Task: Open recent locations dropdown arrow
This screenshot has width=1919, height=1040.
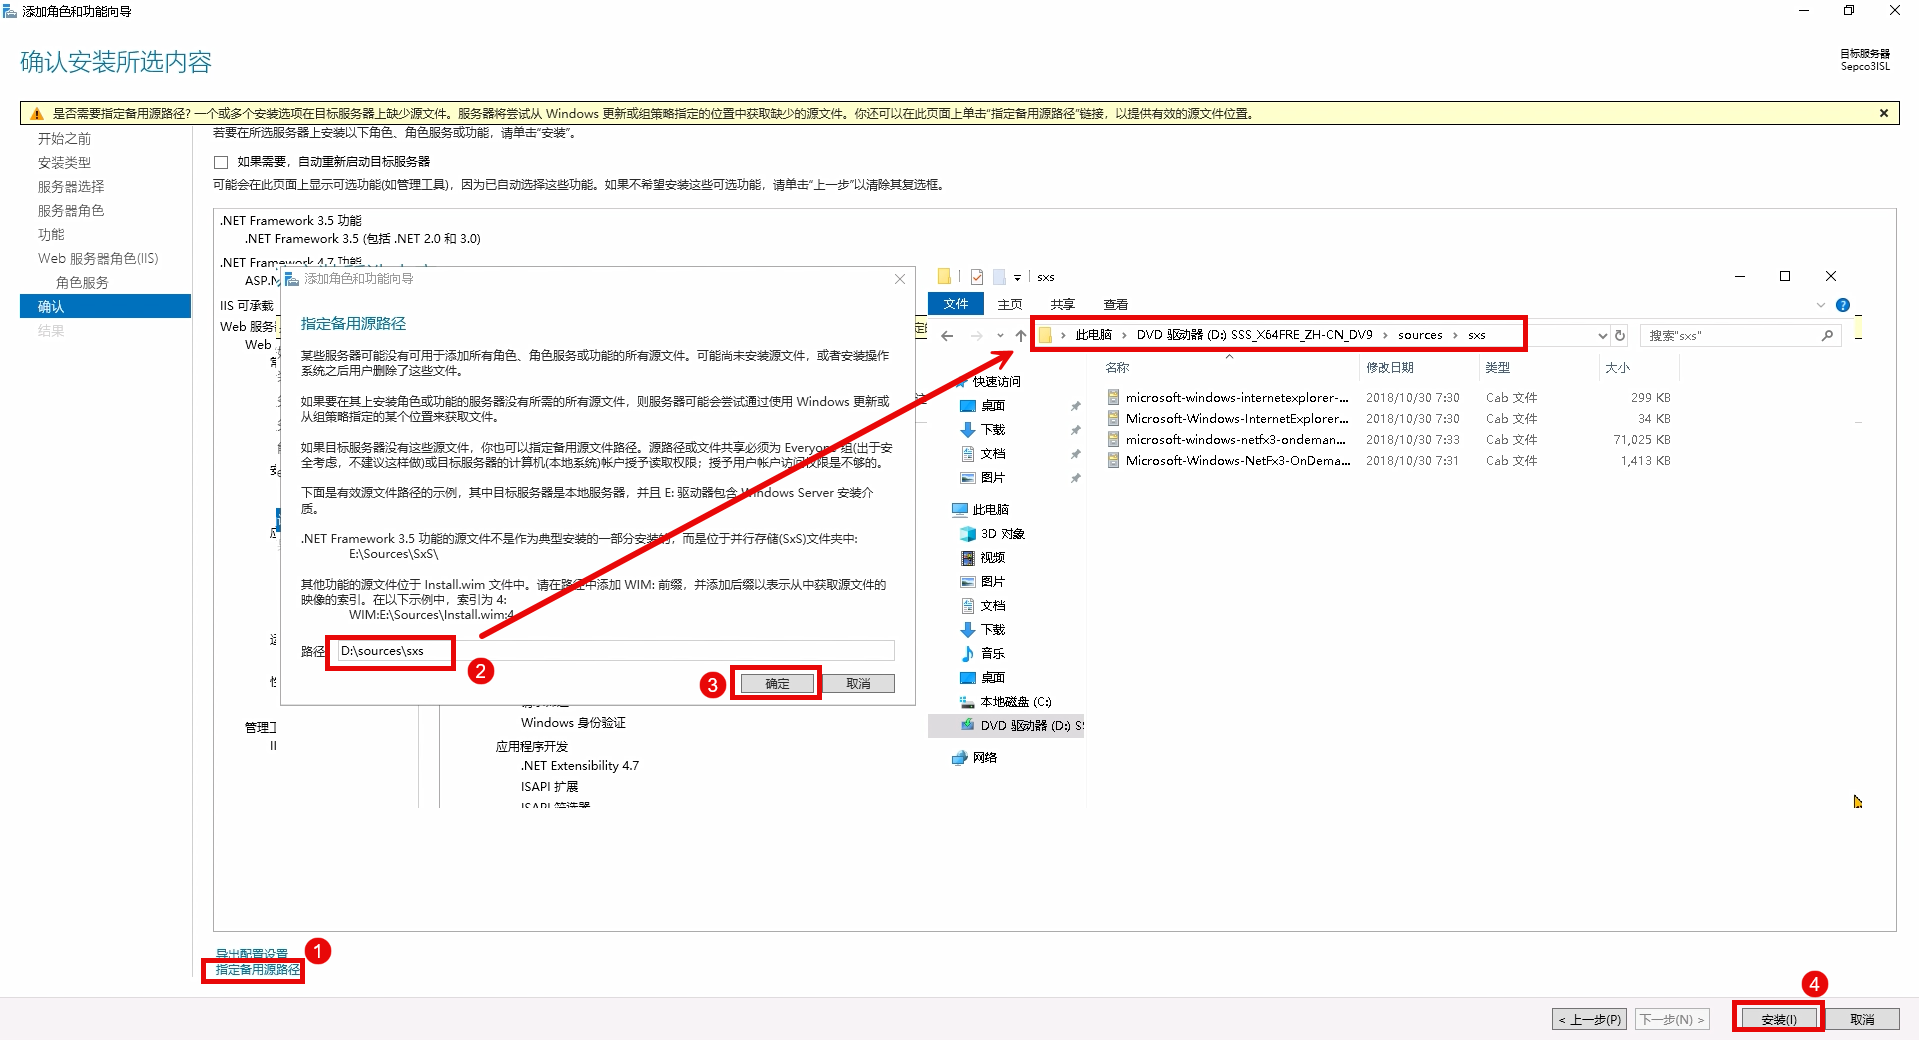Action: tap(1000, 336)
